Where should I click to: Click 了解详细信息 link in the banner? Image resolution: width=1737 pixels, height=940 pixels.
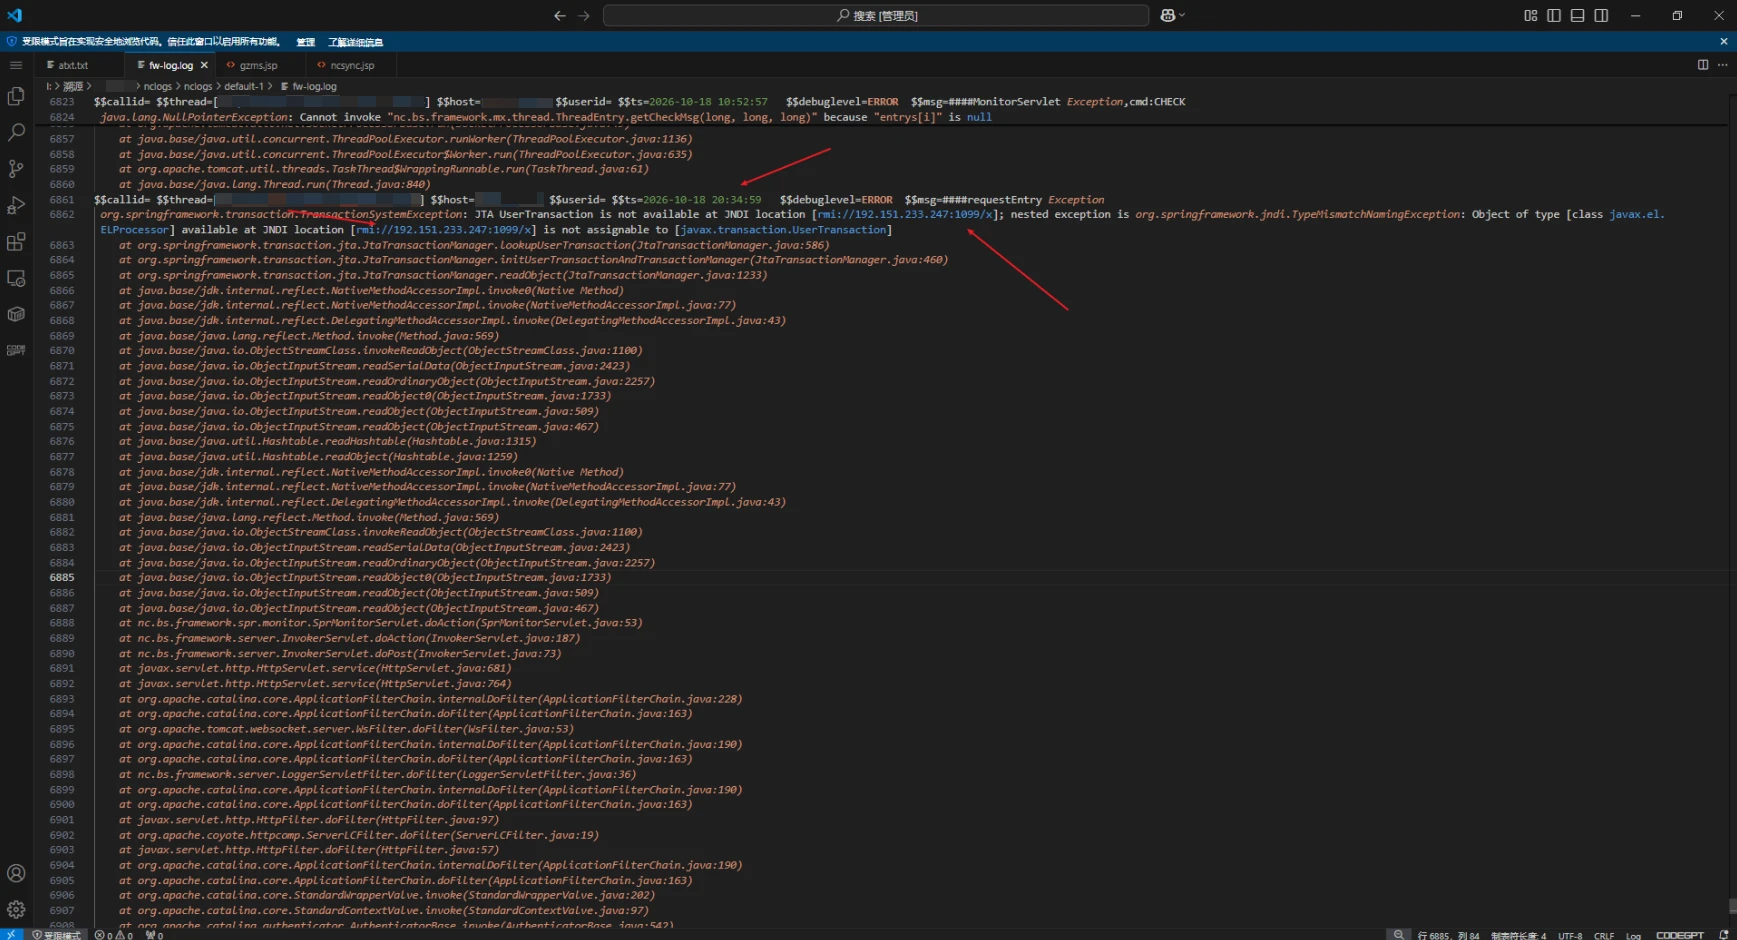355,42
